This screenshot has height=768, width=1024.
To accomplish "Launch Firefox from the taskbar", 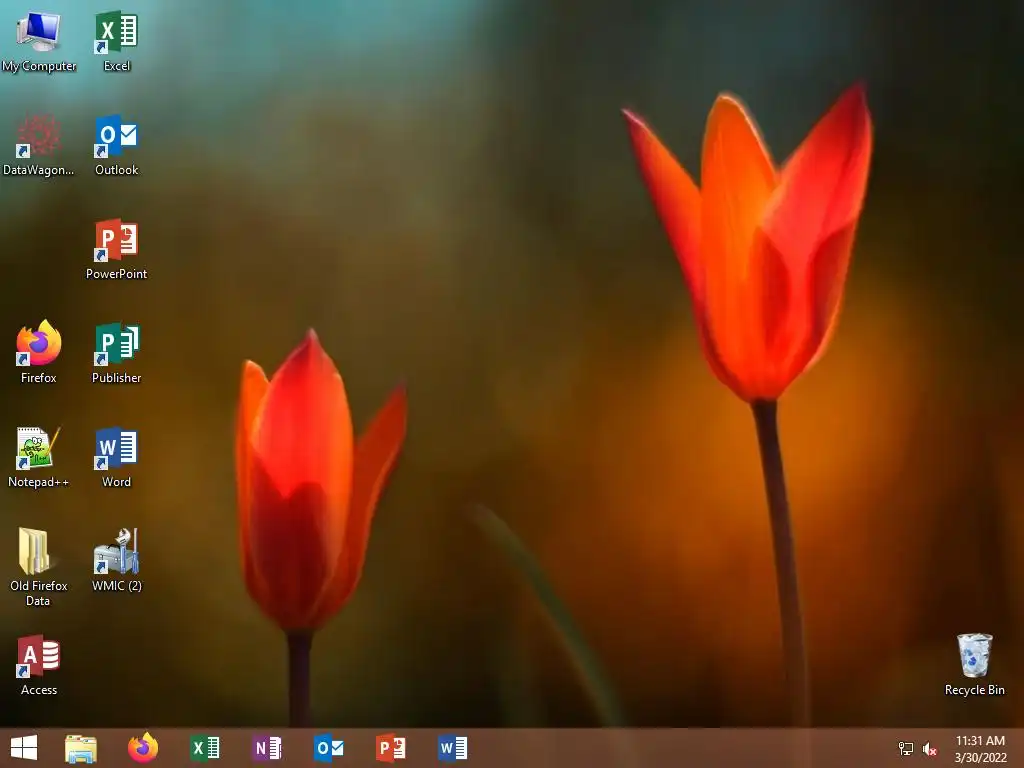I will click(x=143, y=748).
